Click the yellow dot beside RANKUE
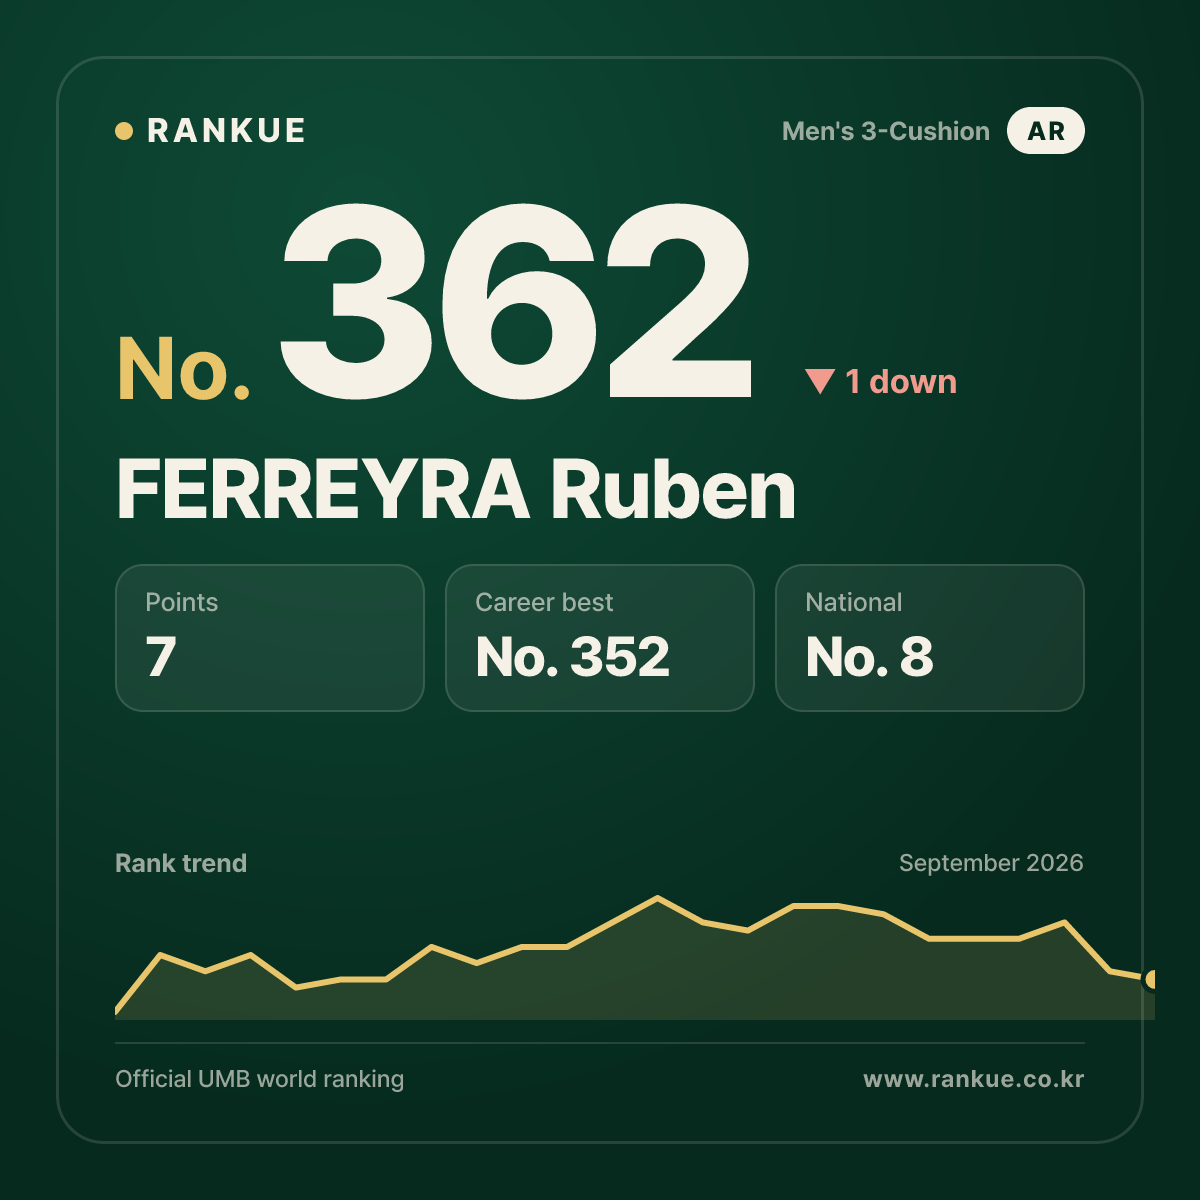Viewport: 1200px width, 1200px height. pyautogui.click(x=124, y=131)
